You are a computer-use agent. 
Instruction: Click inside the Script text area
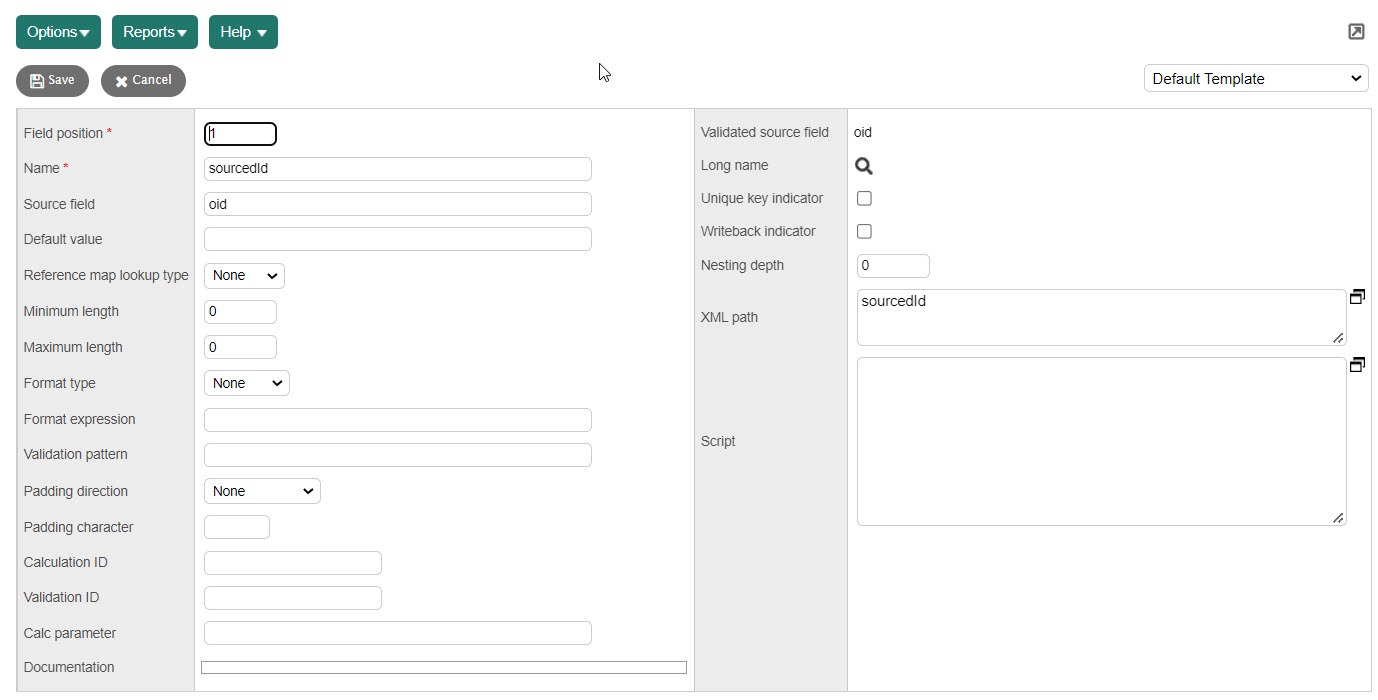pos(1100,441)
